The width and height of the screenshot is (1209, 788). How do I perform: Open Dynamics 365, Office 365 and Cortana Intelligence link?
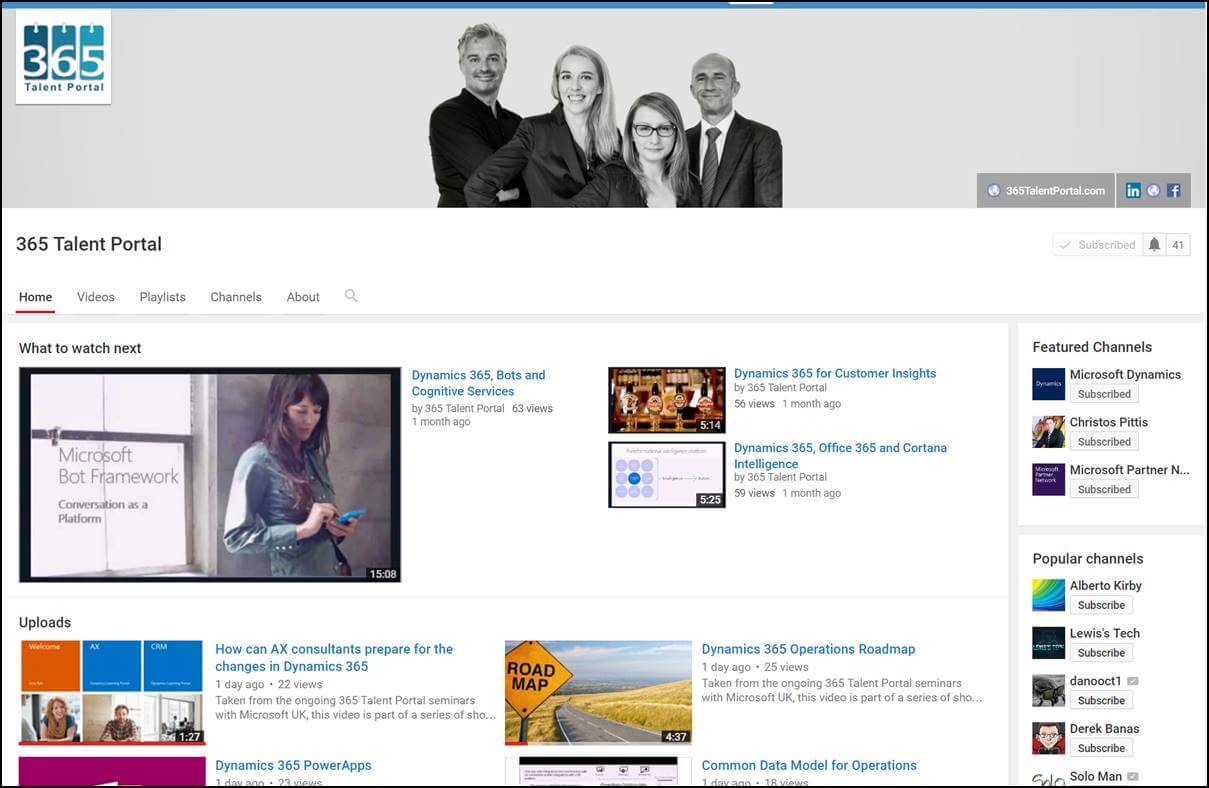(x=840, y=456)
